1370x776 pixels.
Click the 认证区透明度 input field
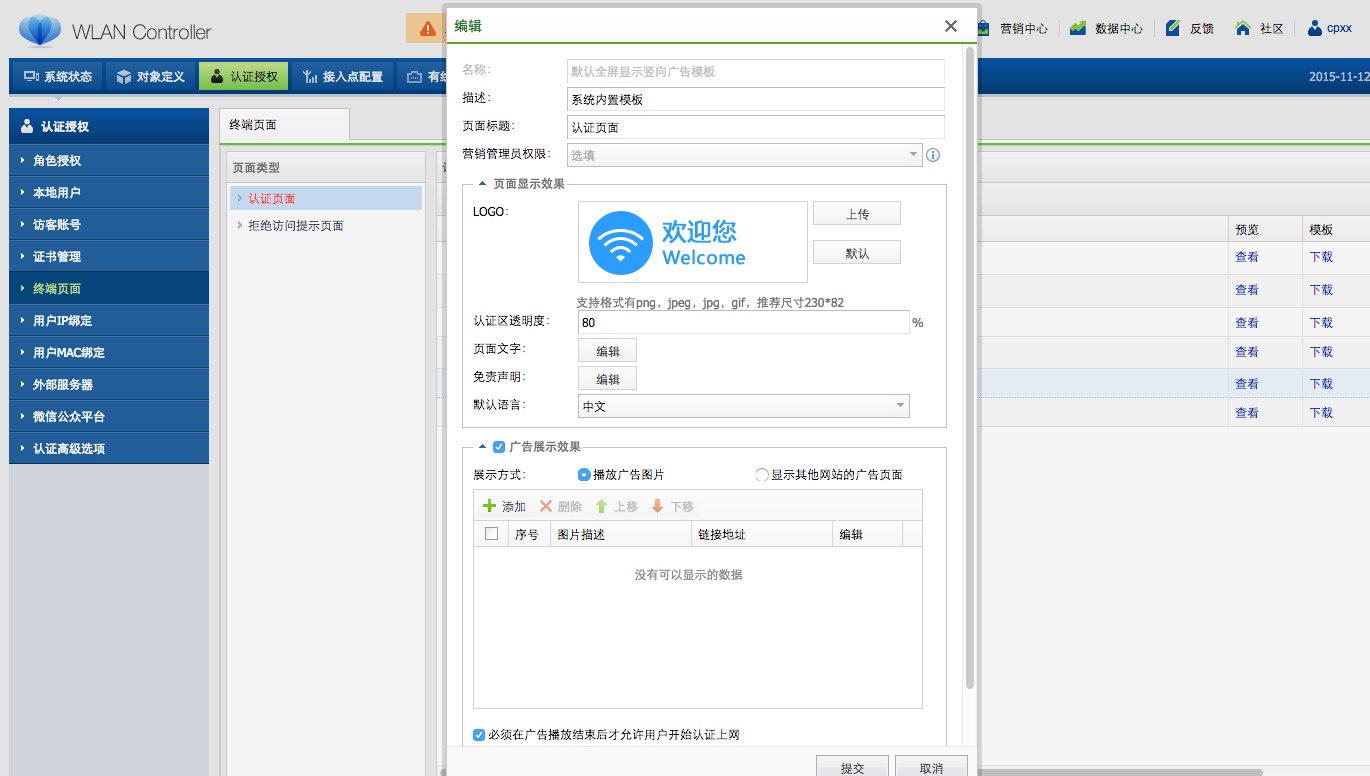[743, 323]
